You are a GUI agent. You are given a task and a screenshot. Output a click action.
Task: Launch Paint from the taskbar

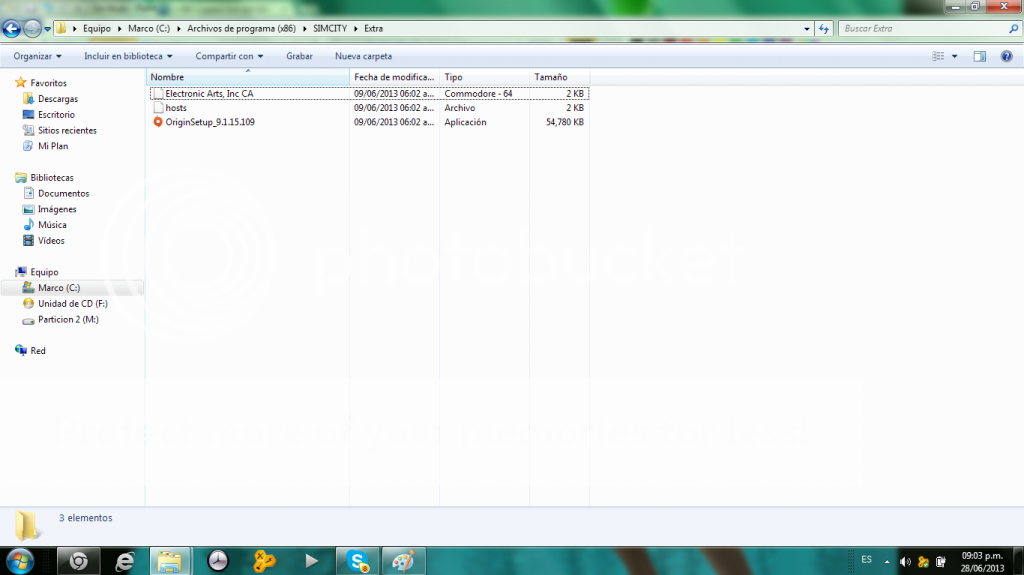[401, 561]
